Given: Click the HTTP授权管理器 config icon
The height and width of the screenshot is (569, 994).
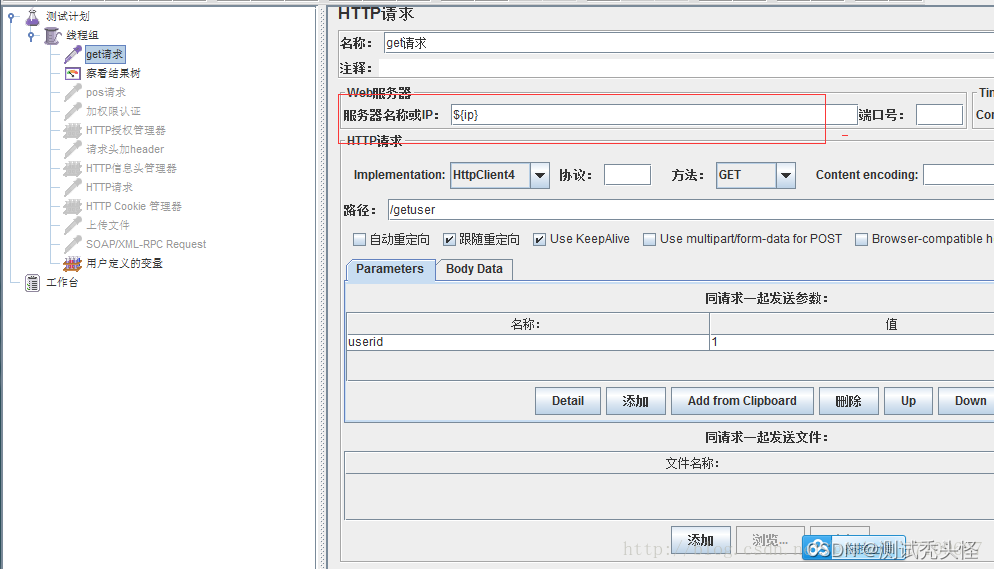Looking at the screenshot, I should pyautogui.click(x=73, y=131).
